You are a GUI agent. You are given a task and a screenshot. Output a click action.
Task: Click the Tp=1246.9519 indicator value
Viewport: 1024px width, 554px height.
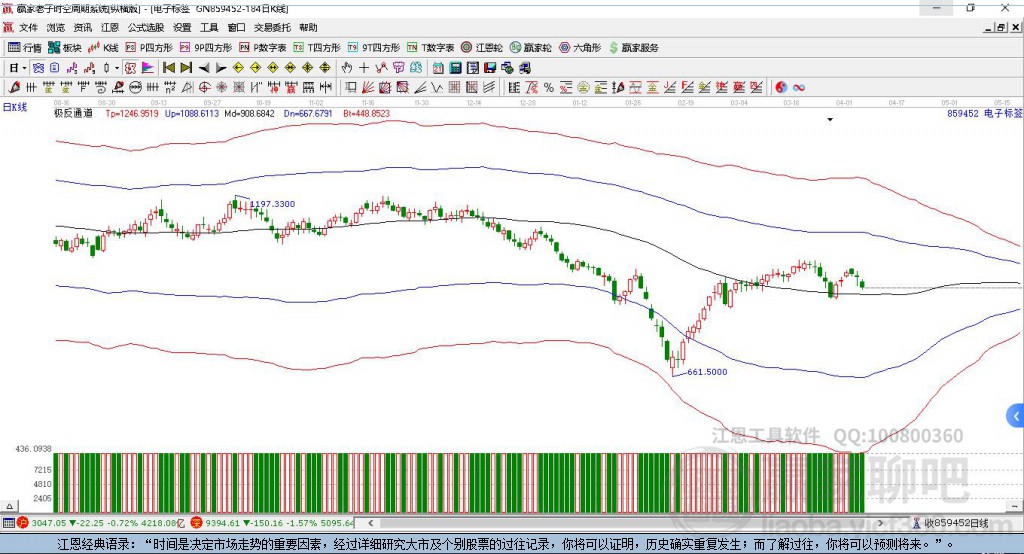(132, 113)
